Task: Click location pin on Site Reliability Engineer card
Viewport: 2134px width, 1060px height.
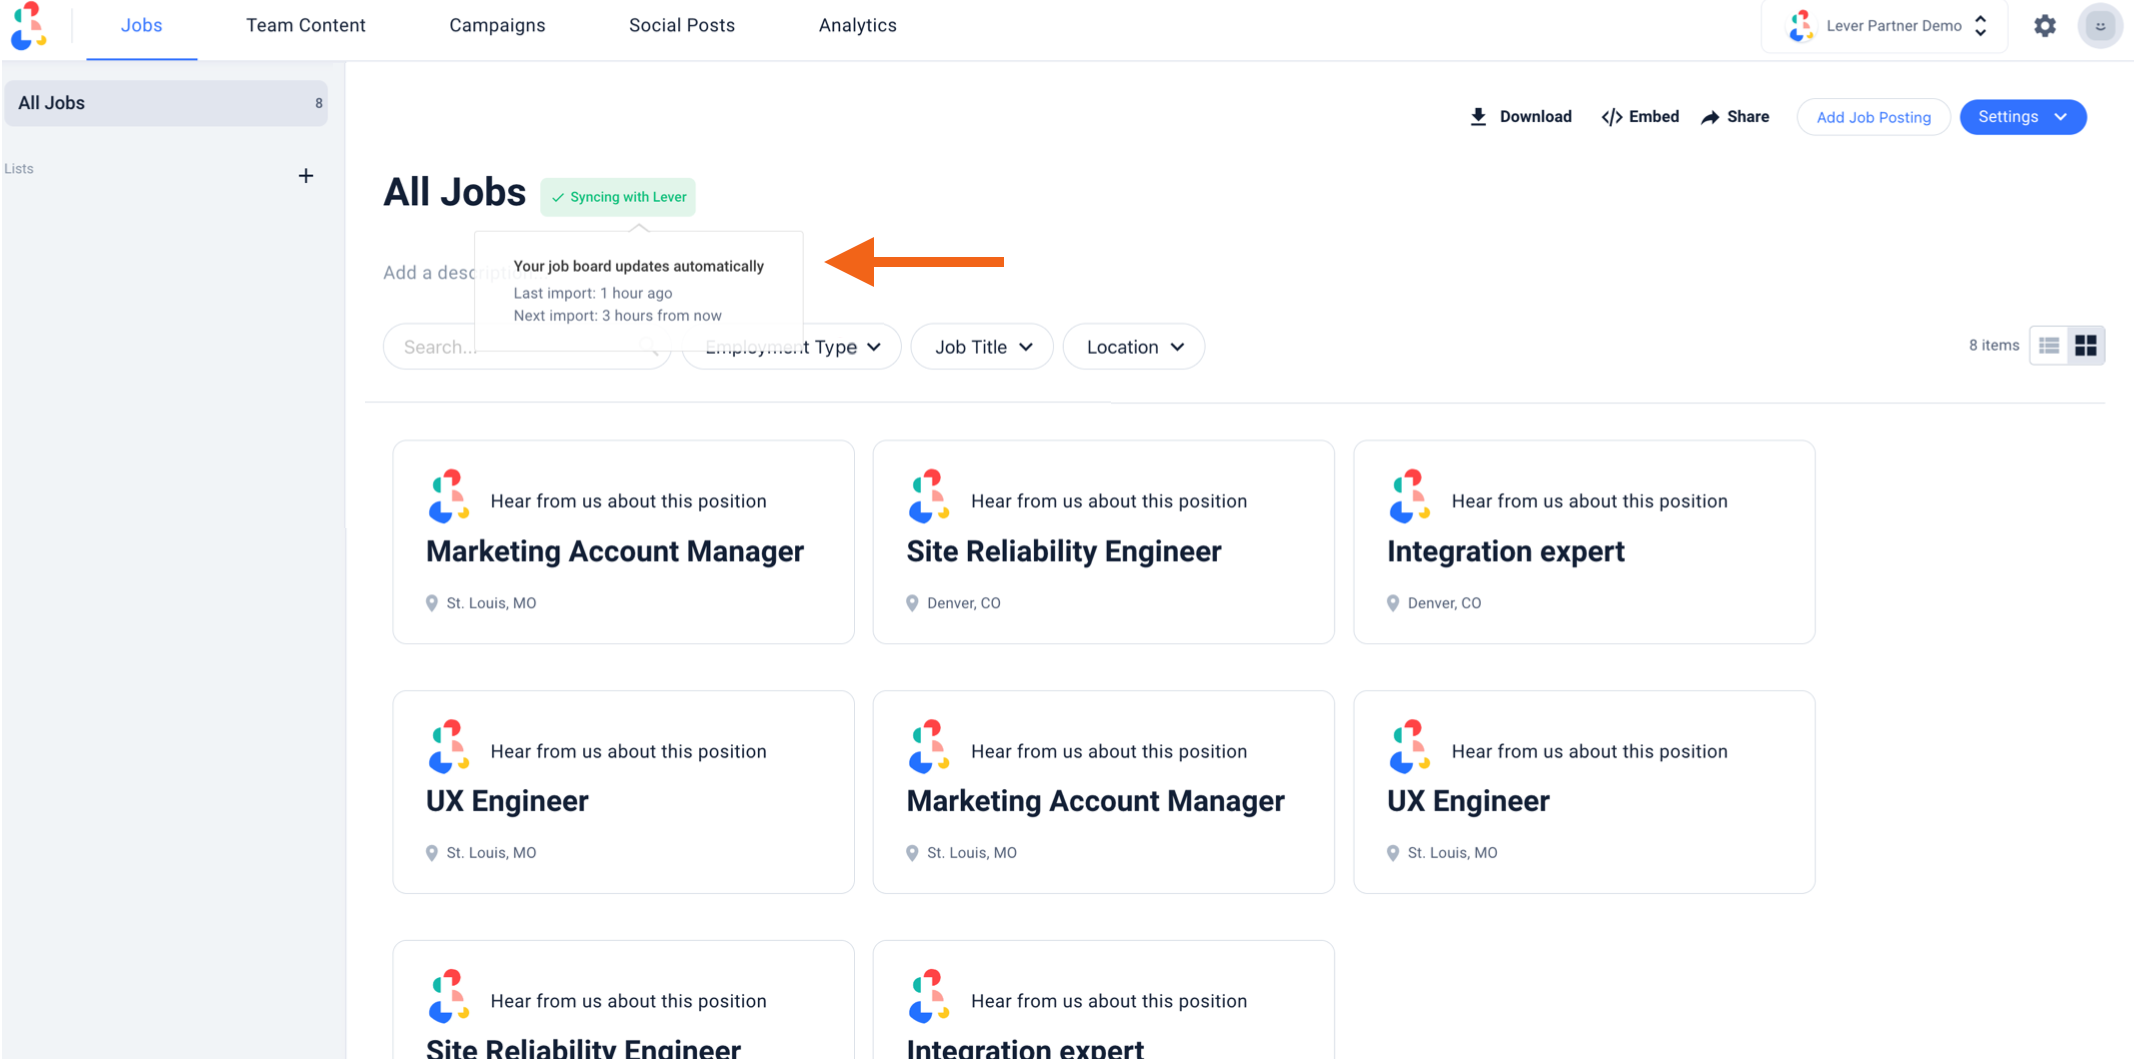Action: (x=912, y=603)
